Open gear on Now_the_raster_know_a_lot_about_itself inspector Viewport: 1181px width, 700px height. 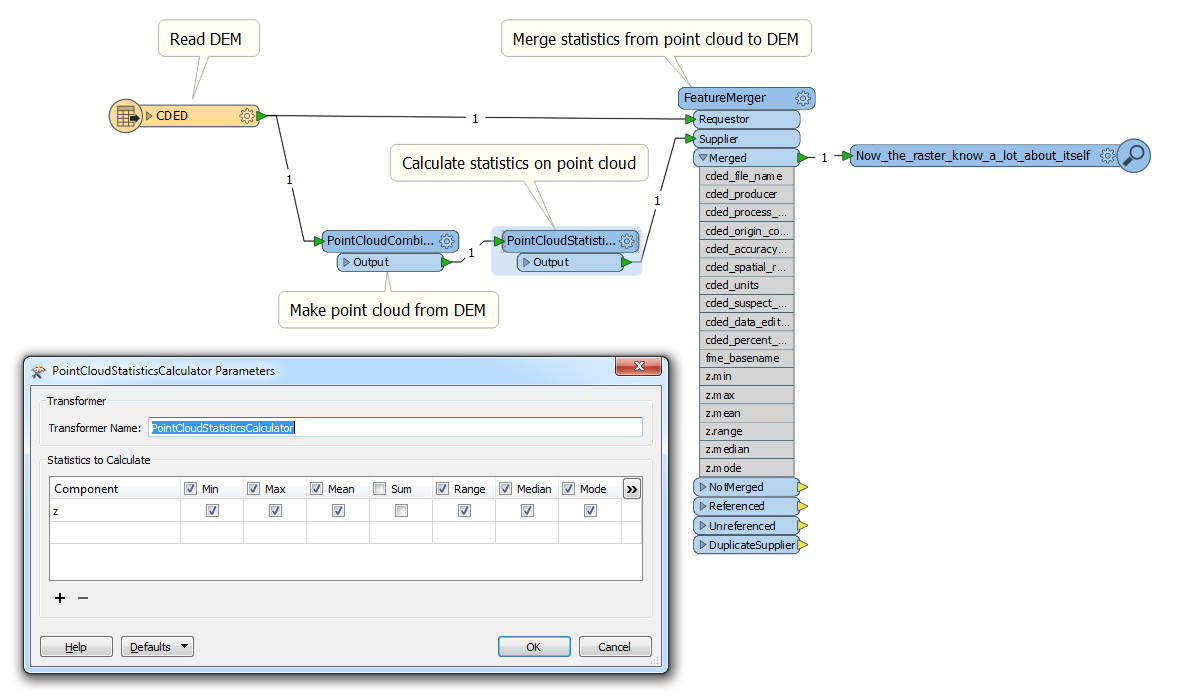(x=1107, y=156)
